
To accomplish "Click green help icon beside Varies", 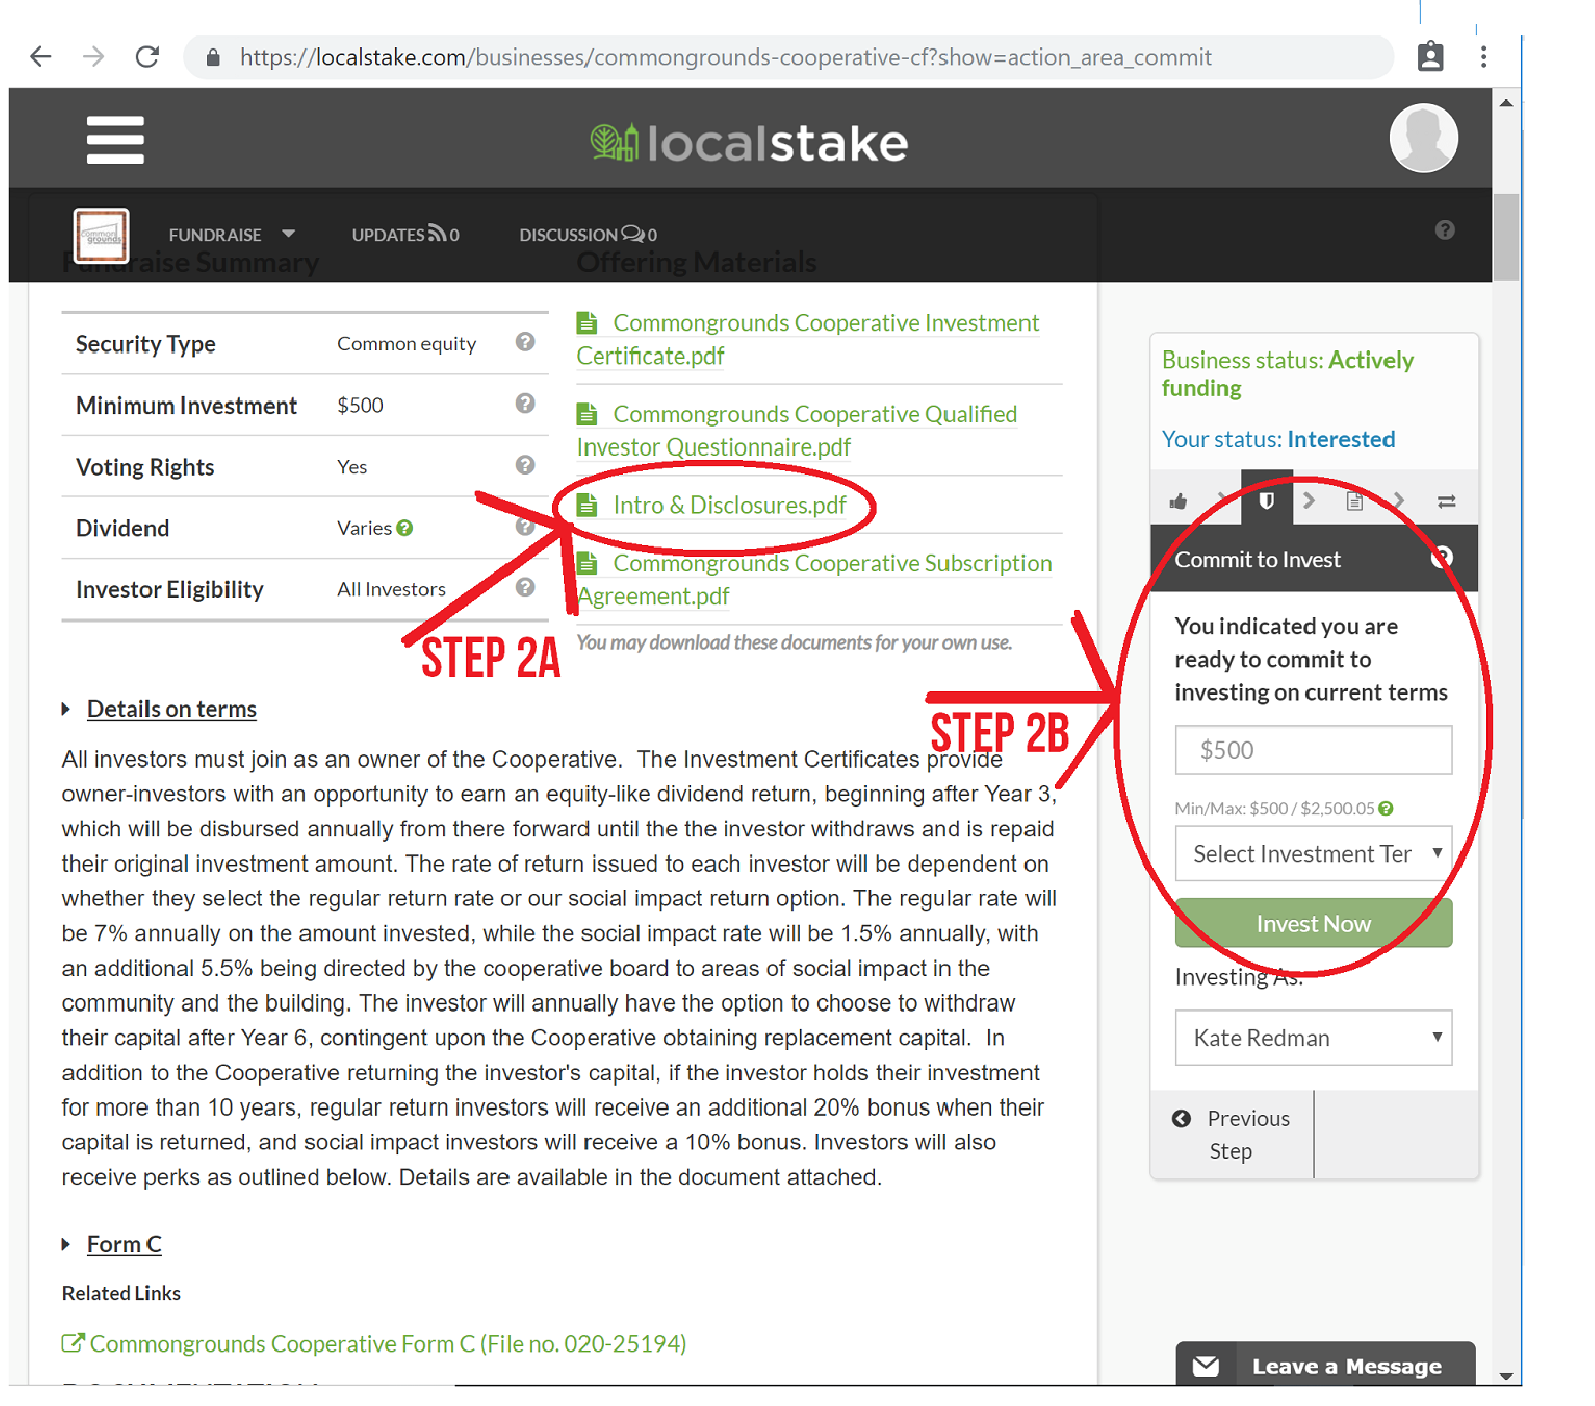I will point(404,528).
